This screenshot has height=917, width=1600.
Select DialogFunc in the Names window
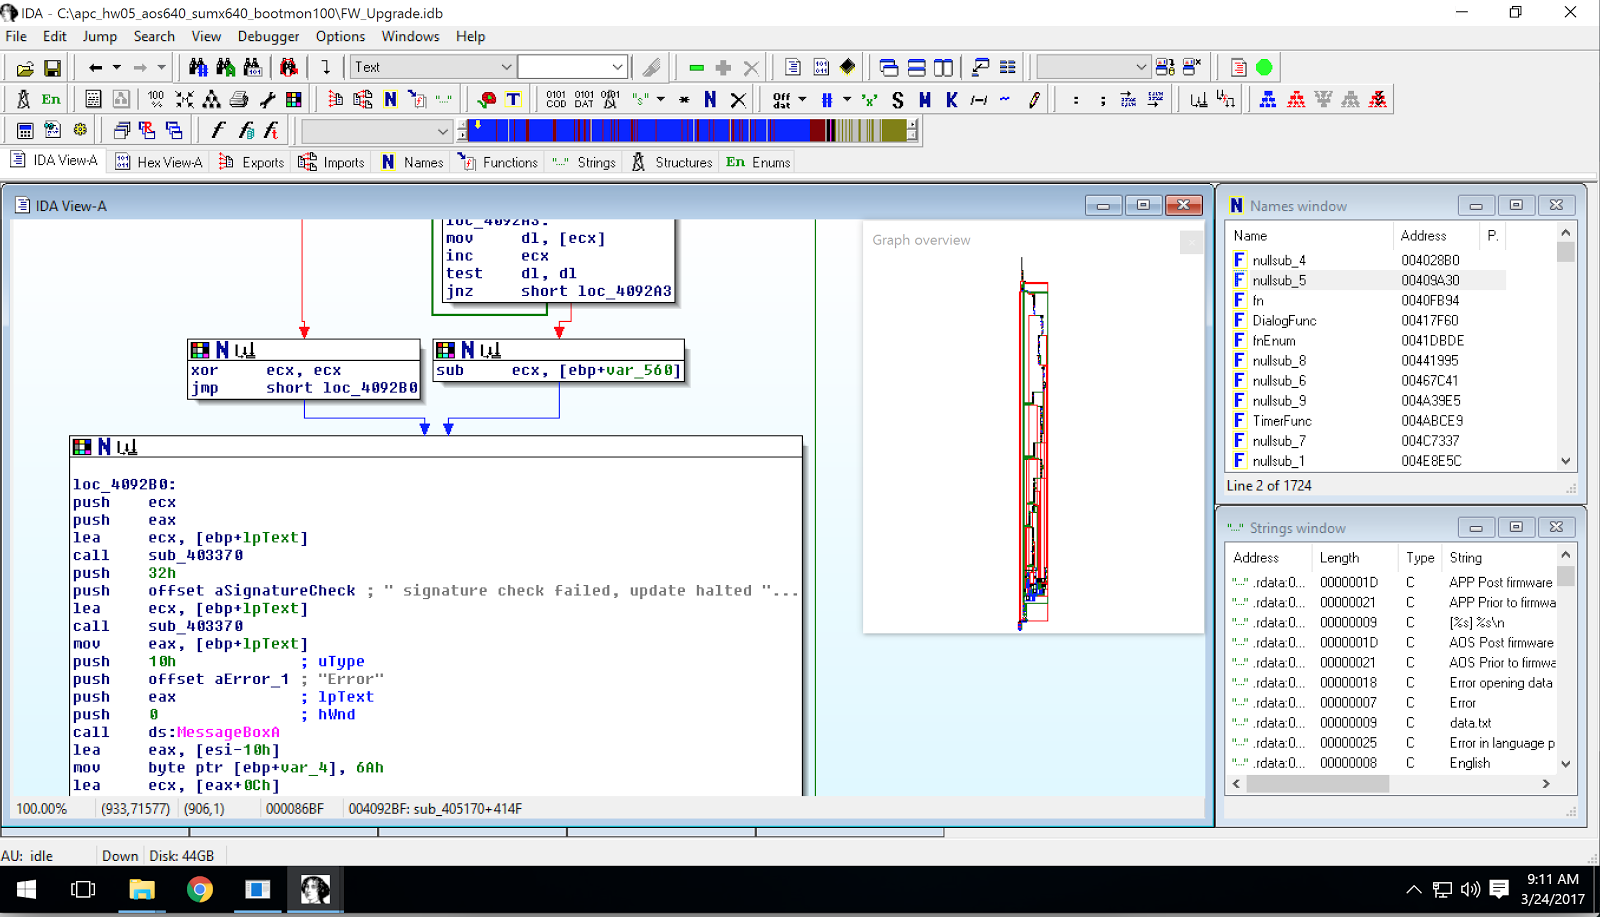(1284, 321)
